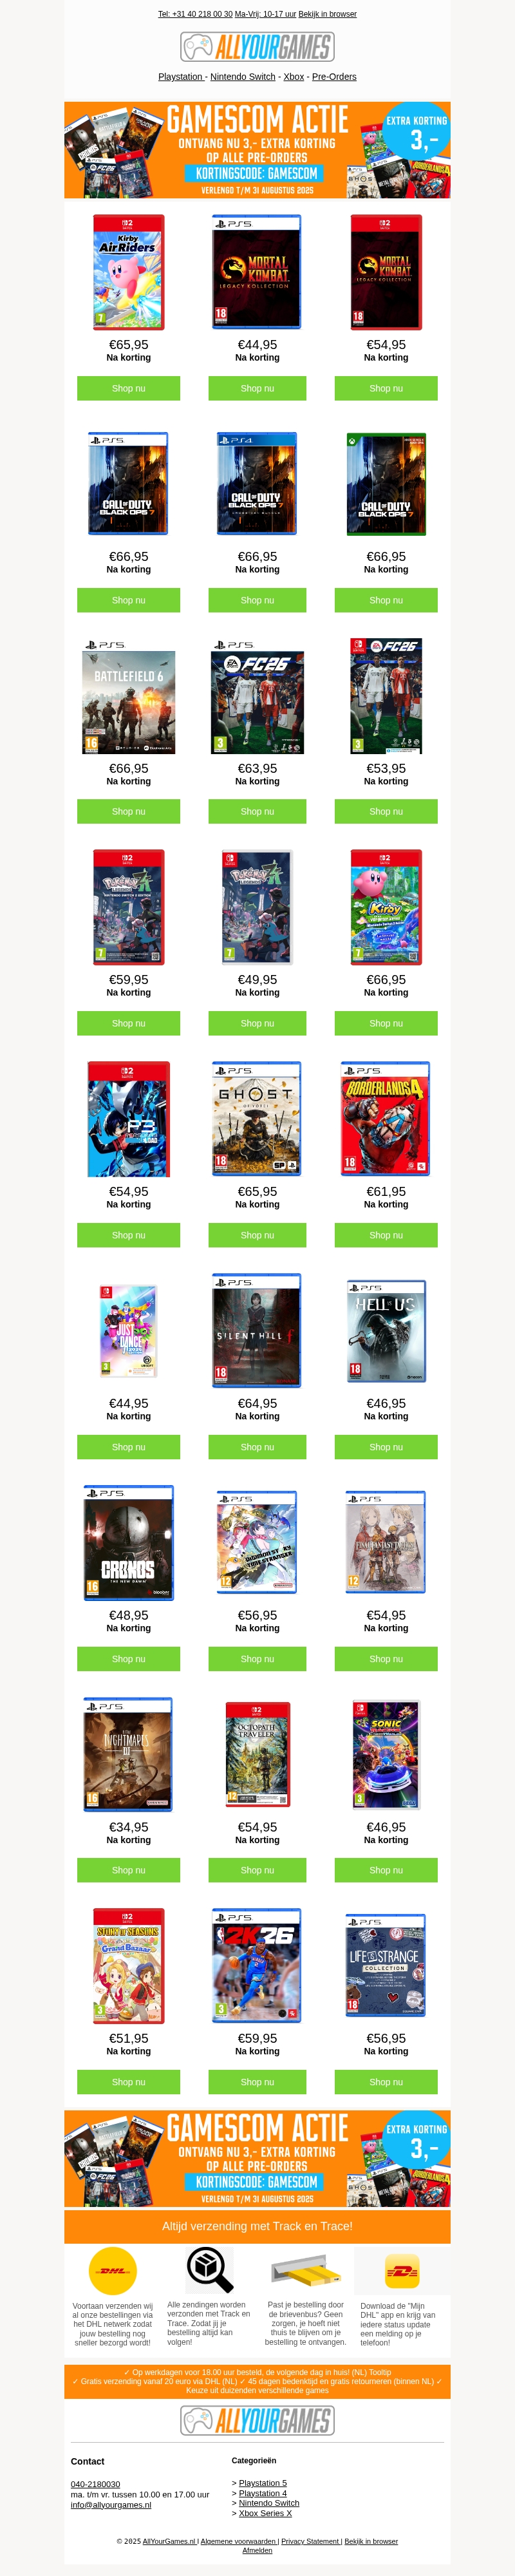Click the DHL logo icon in shipping section
The width and height of the screenshot is (515, 2576).
coord(113,2270)
